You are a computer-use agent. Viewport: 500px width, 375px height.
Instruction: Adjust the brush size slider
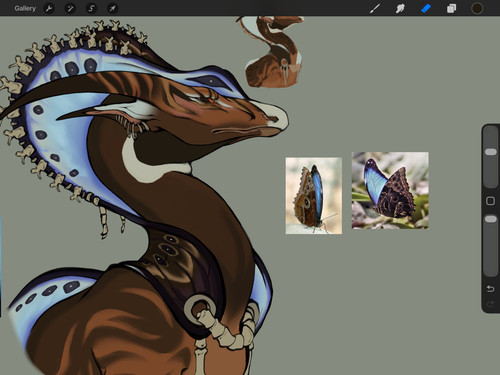pyautogui.click(x=491, y=152)
